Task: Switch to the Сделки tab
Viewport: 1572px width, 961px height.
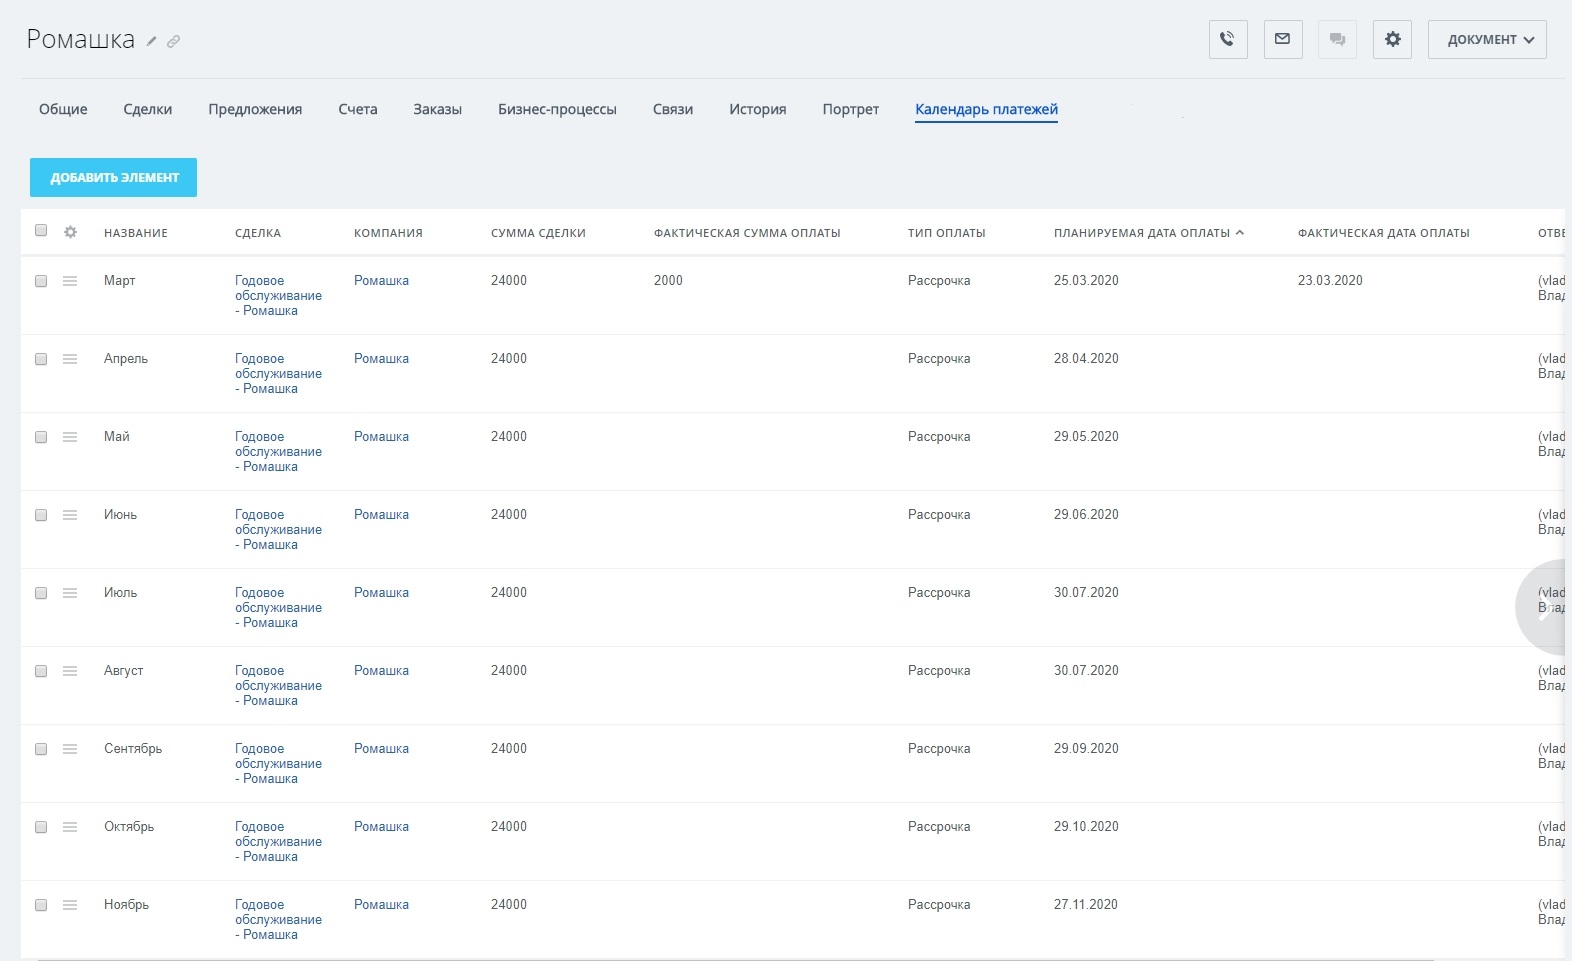Action: coord(147,109)
